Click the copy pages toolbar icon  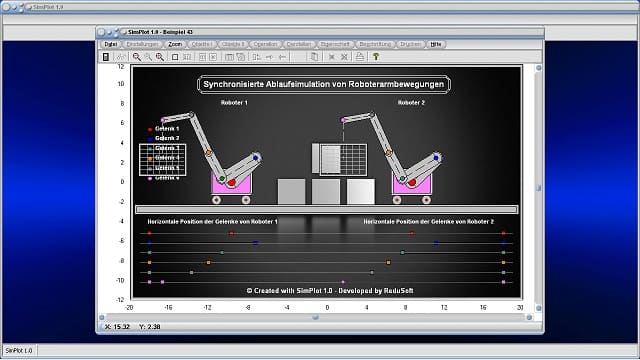pos(314,57)
